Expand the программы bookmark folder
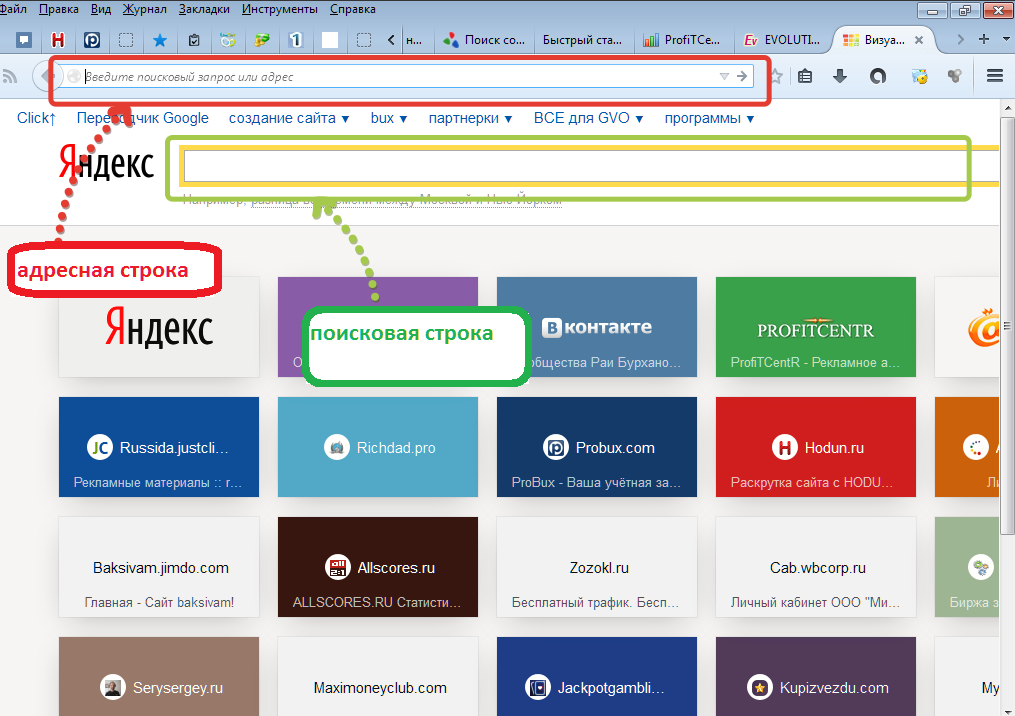Image resolution: width=1015 pixels, height=716 pixels. [x=709, y=118]
